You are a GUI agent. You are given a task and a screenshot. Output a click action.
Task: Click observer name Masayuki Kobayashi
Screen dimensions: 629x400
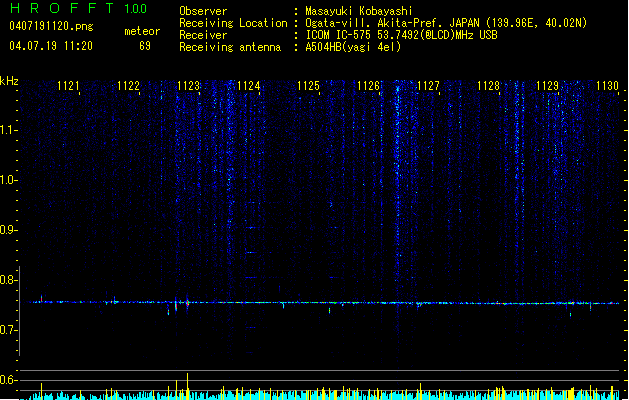click(x=359, y=11)
